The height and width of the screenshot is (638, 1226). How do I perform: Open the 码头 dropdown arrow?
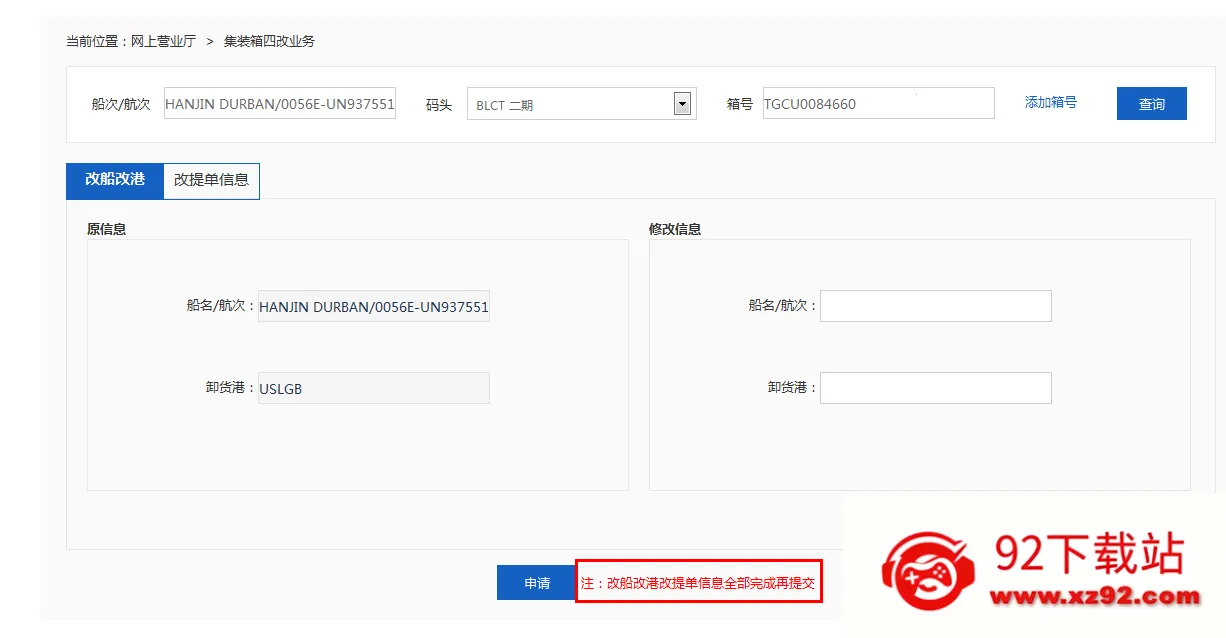(682, 103)
